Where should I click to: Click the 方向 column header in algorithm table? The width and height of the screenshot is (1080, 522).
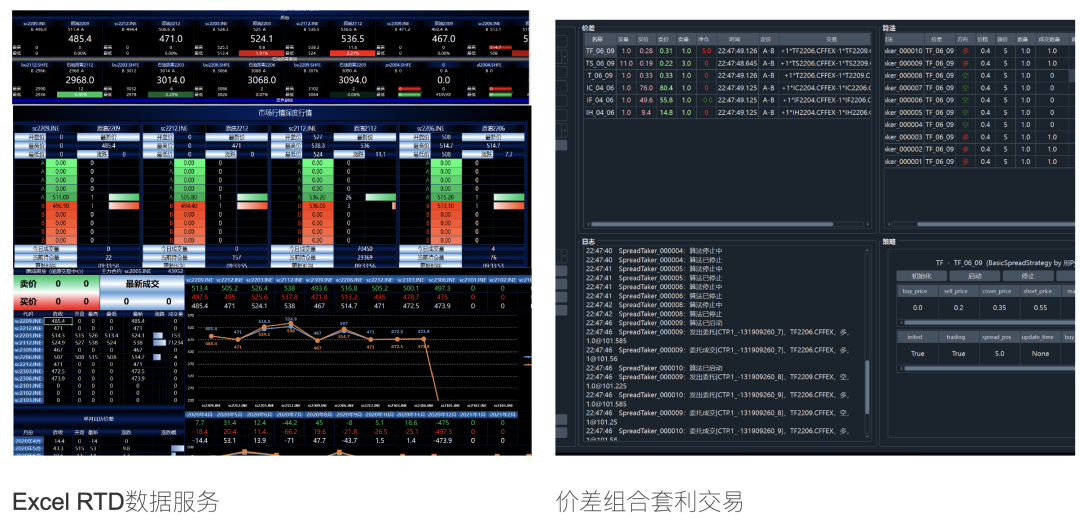[964, 39]
